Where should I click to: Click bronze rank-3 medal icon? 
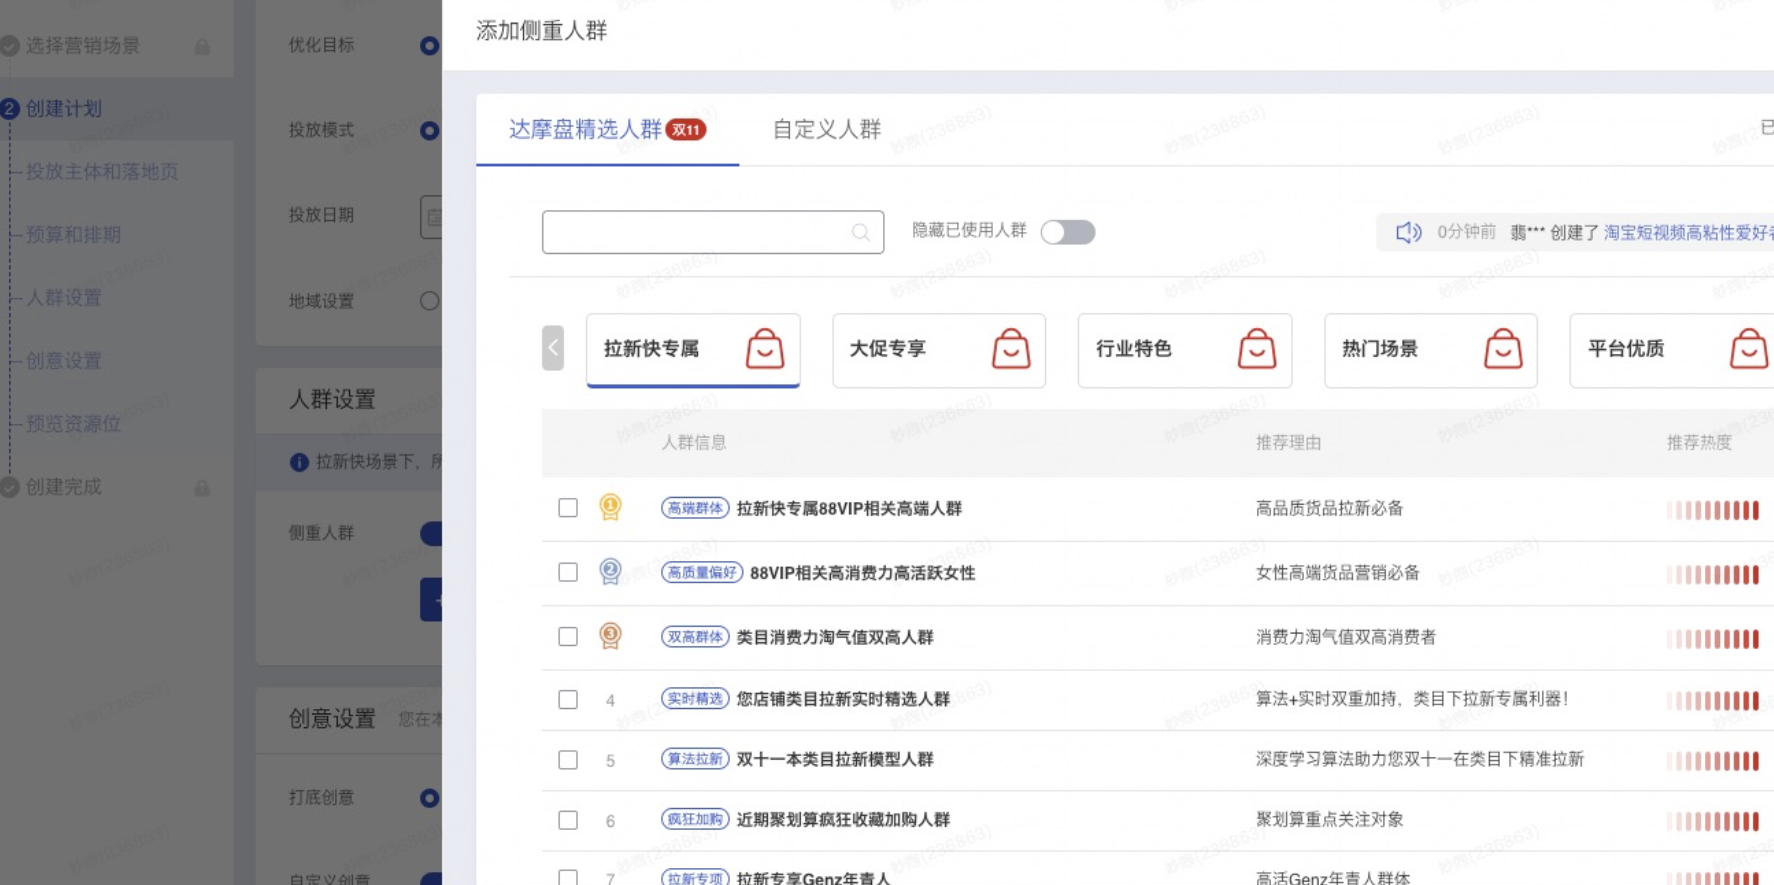coord(610,636)
